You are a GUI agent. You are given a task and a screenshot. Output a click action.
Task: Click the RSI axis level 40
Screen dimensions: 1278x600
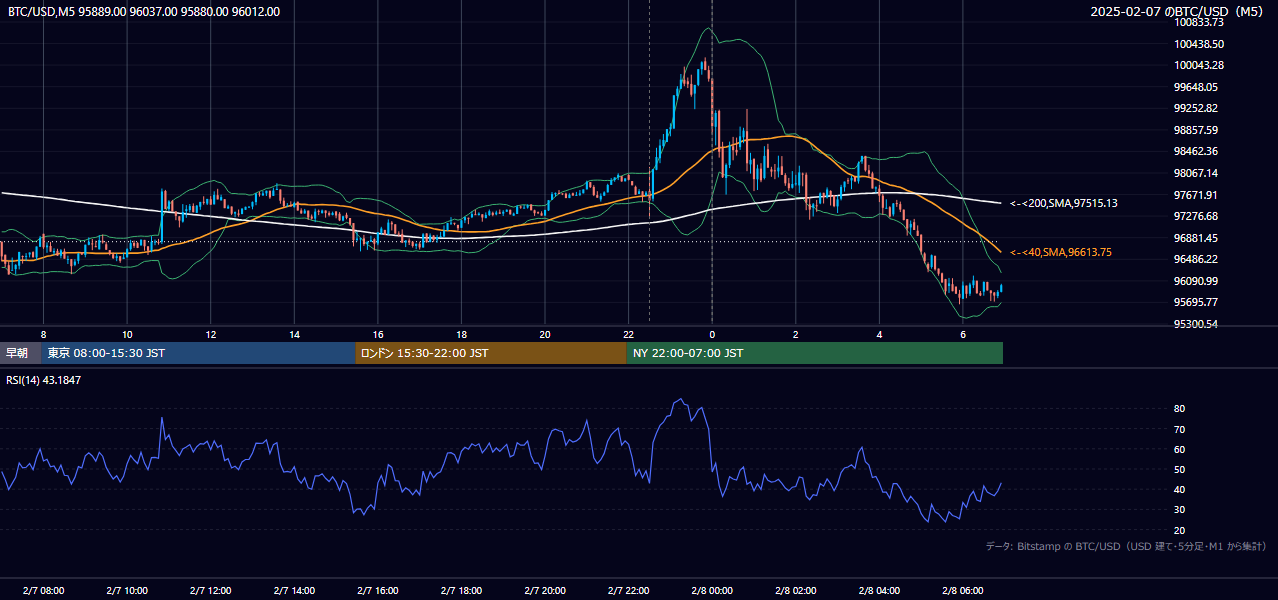point(1179,489)
